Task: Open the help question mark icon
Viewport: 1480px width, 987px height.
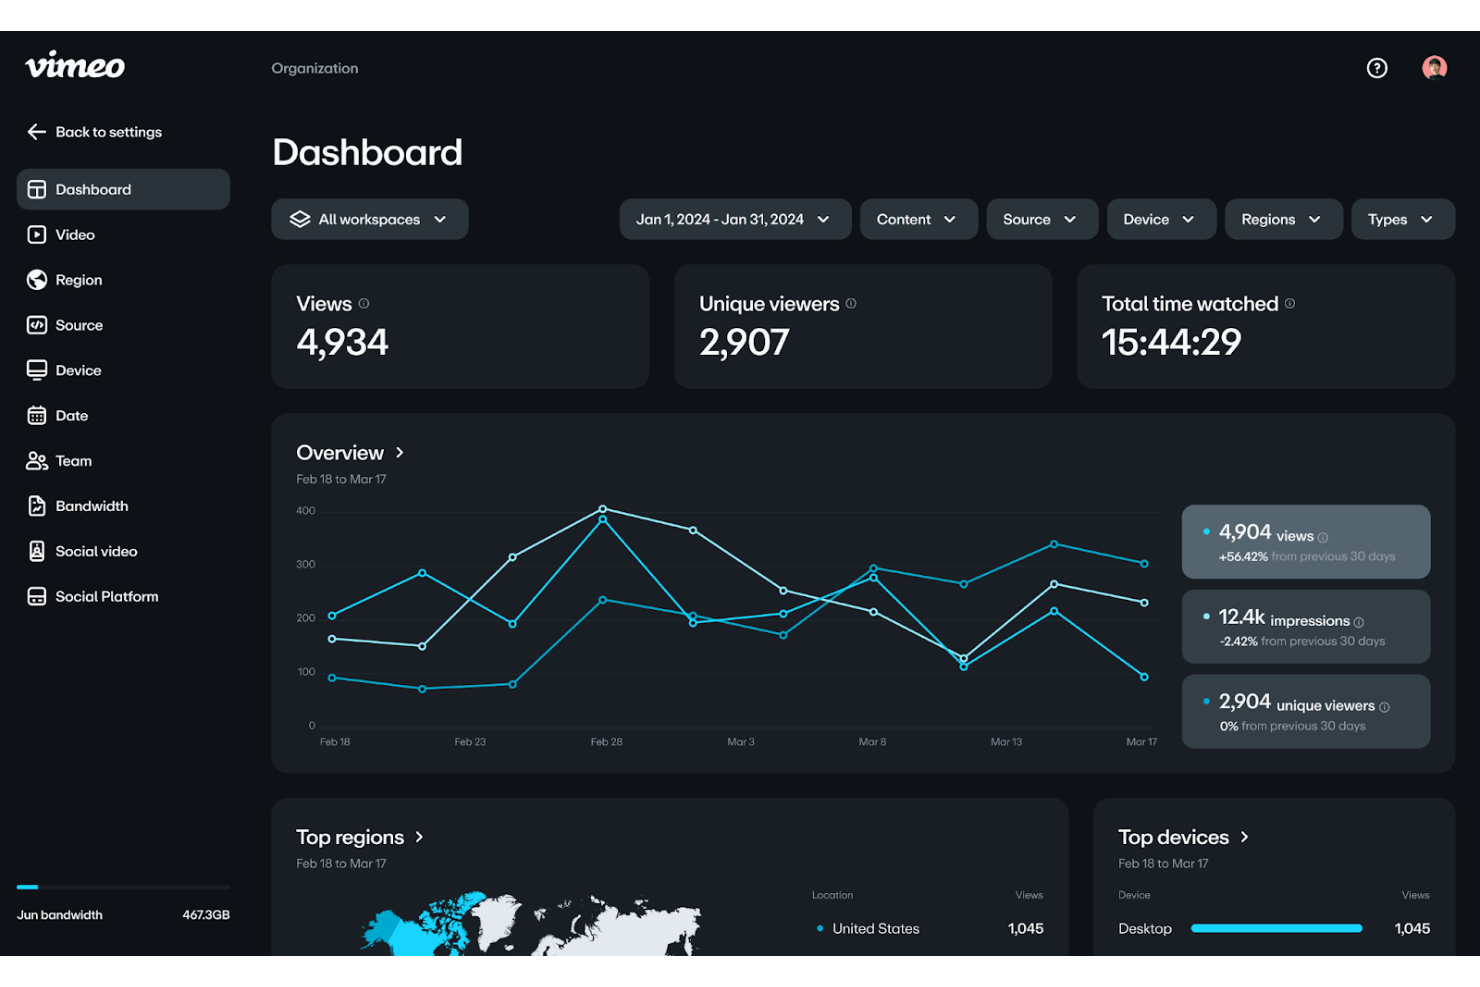Action: [x=1377, y=68]
